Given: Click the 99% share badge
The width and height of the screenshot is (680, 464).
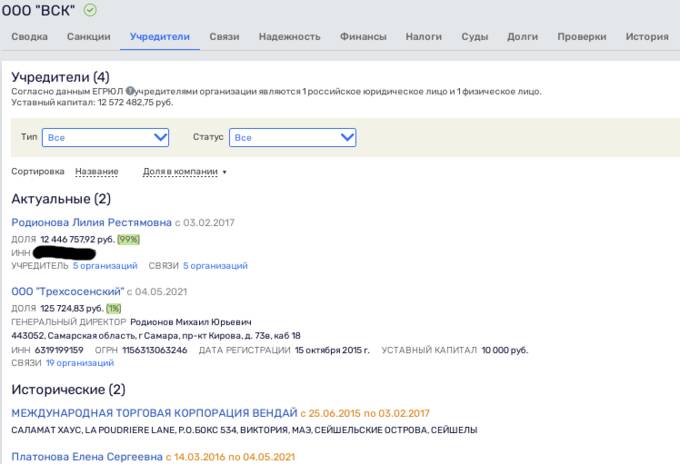Looking at the screenshot, I should click(x=128, y=240).
